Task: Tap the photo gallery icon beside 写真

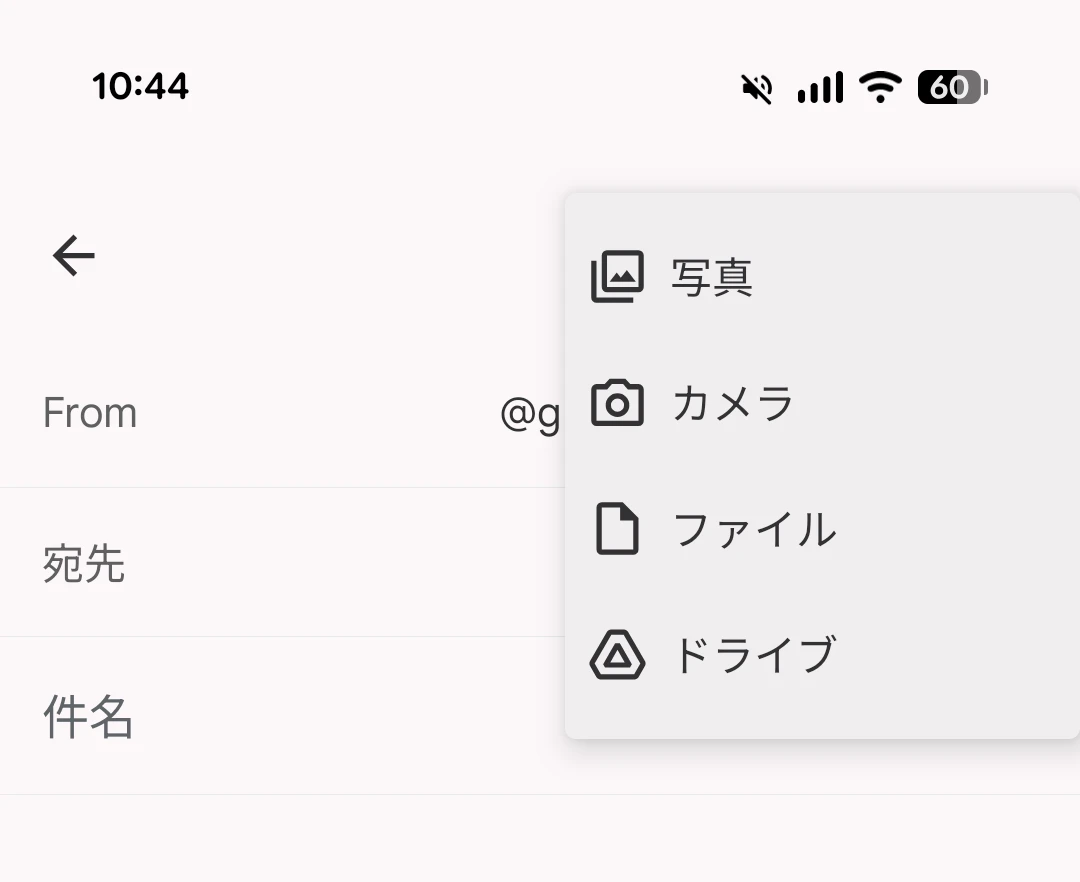Action: pyautogui.click(x=617, y=277)
